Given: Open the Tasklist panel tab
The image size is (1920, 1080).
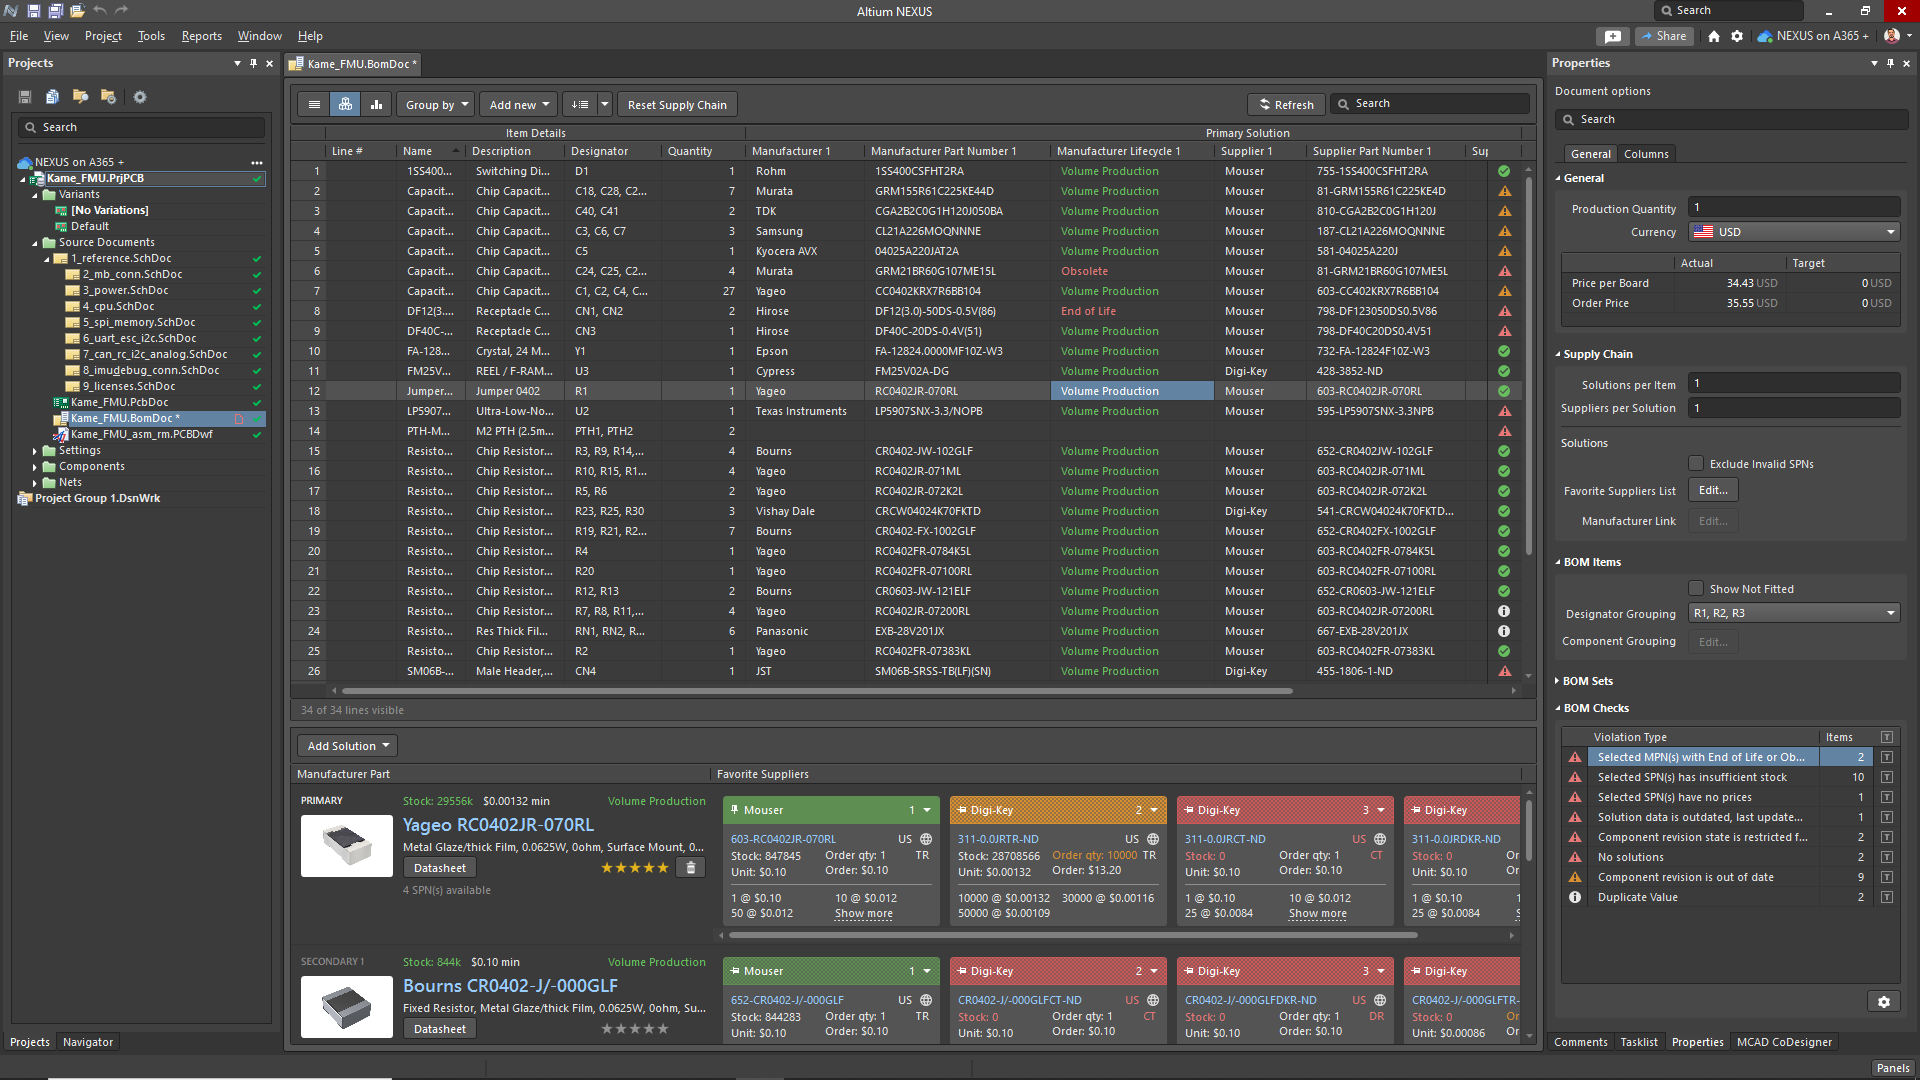Looking at the screenshot, I should coord(1639,1042).
